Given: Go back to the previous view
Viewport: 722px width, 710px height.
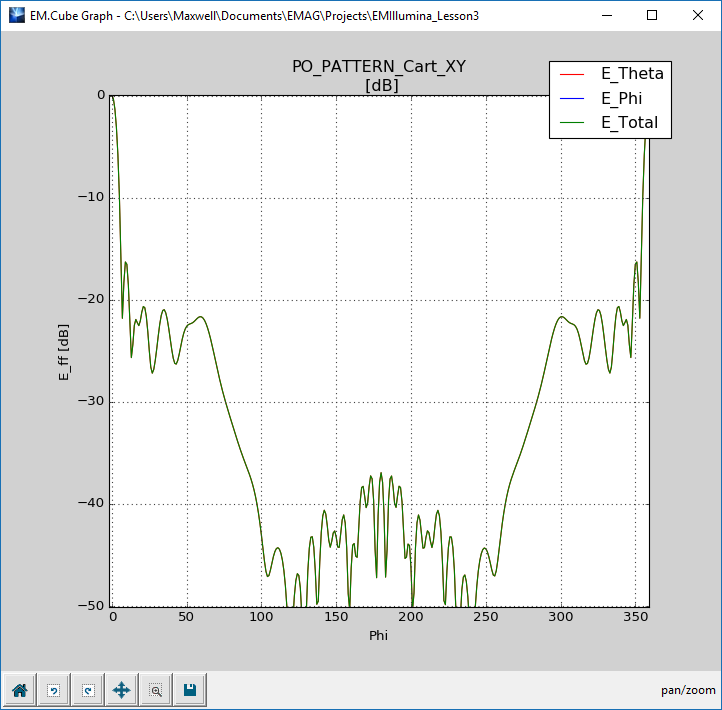Looking at the screenshot, I should coord(53,689).
